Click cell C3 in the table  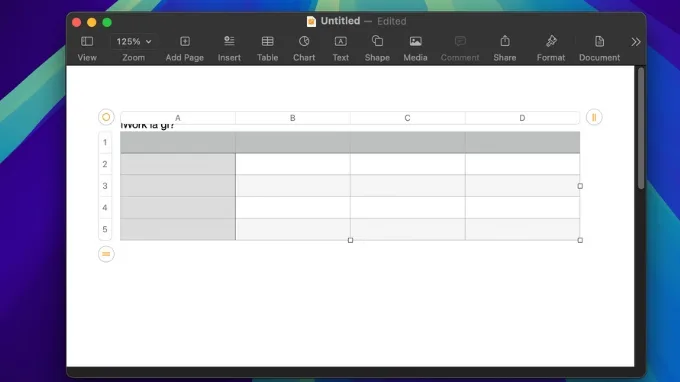click(x=408, y=186)
